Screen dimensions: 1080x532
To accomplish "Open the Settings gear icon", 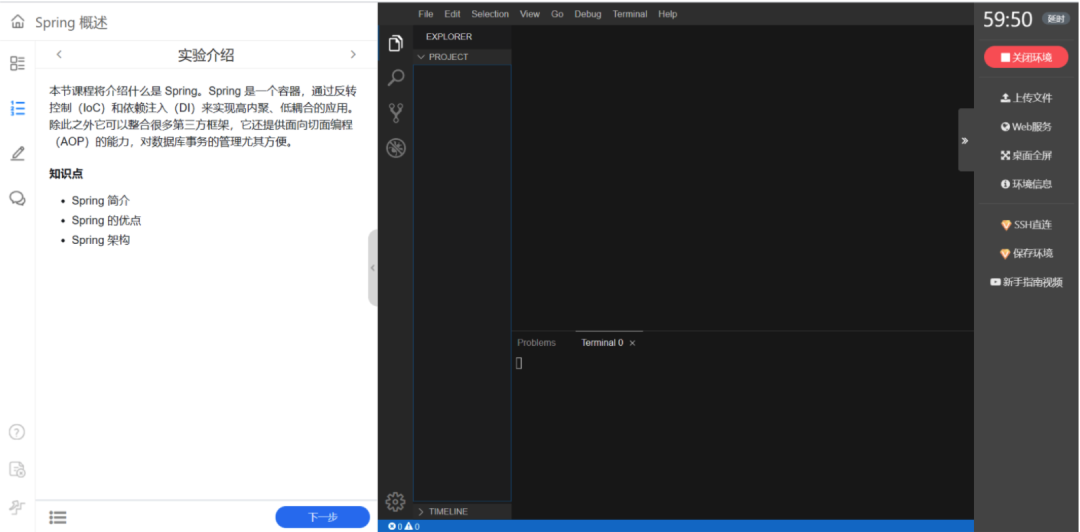I will [395, 502].
